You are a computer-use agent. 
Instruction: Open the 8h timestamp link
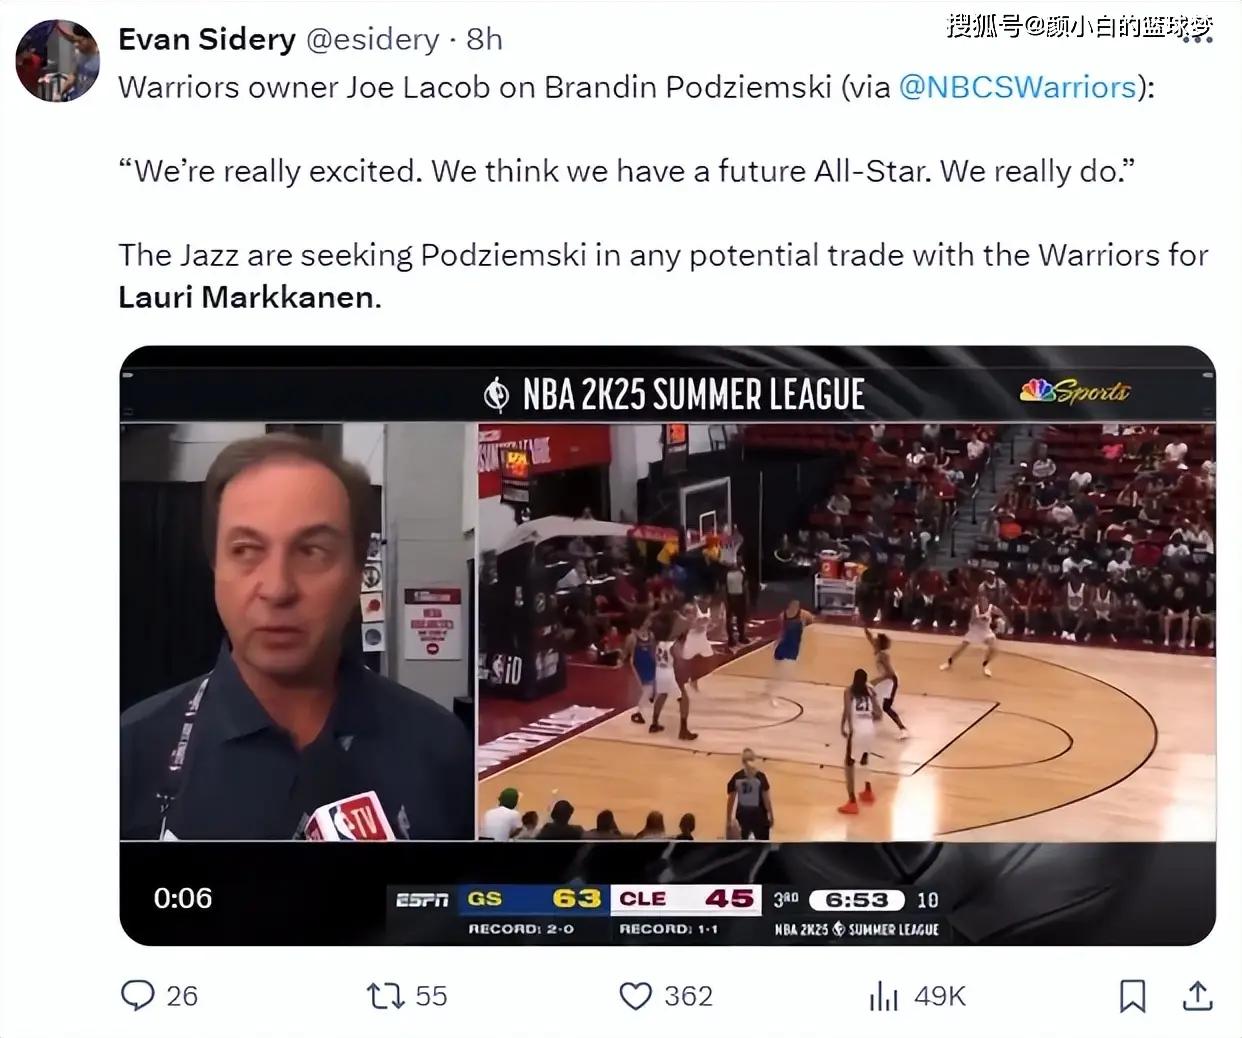point(484,39)
